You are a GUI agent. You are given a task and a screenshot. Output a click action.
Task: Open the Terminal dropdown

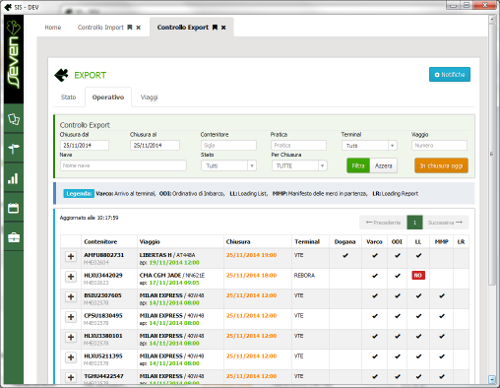(x=369, y=146)
